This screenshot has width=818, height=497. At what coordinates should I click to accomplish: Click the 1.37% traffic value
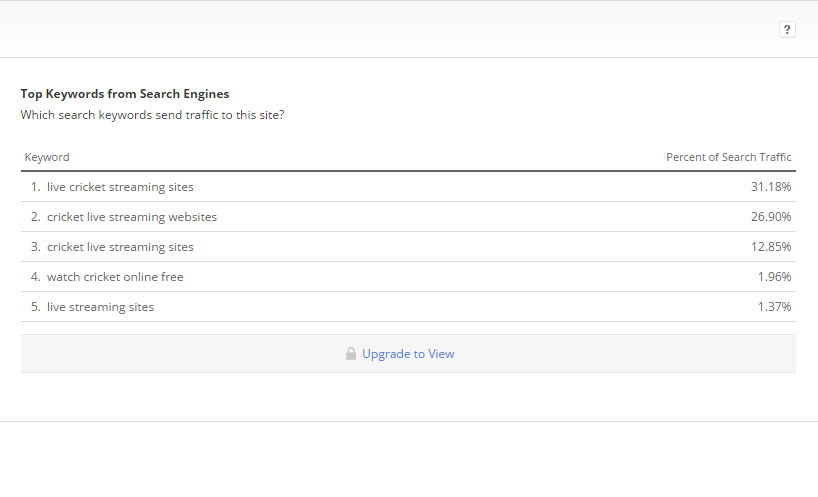click(x=775, y=307)
